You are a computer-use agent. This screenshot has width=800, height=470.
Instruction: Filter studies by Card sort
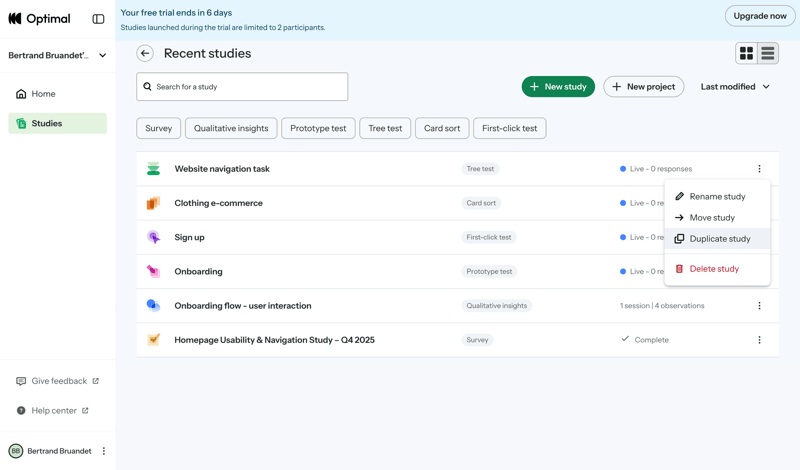pyautogui.click(x=442, y=128)
